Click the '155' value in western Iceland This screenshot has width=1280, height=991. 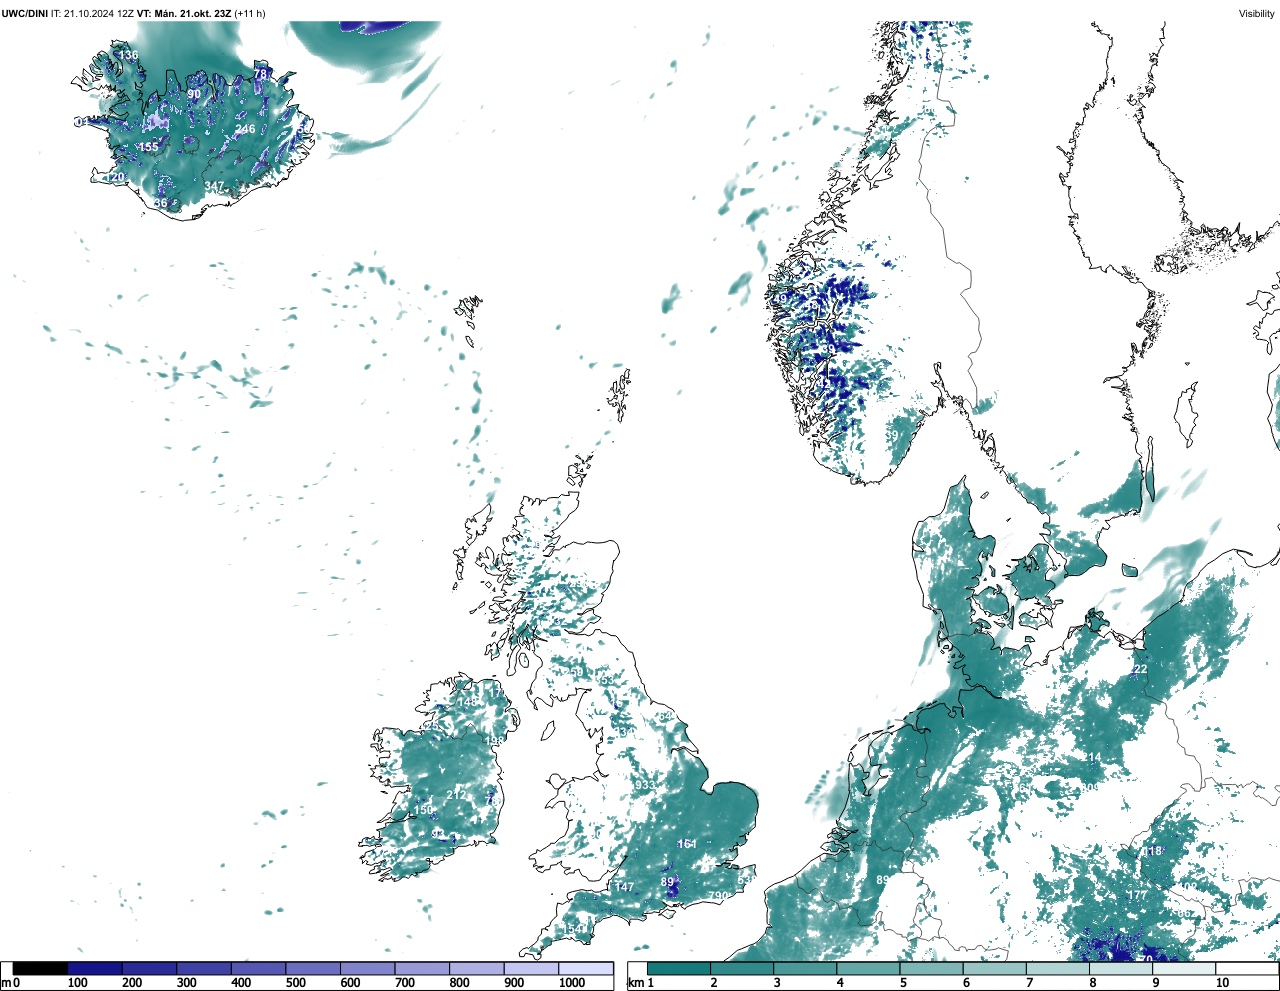click(148, 147)
